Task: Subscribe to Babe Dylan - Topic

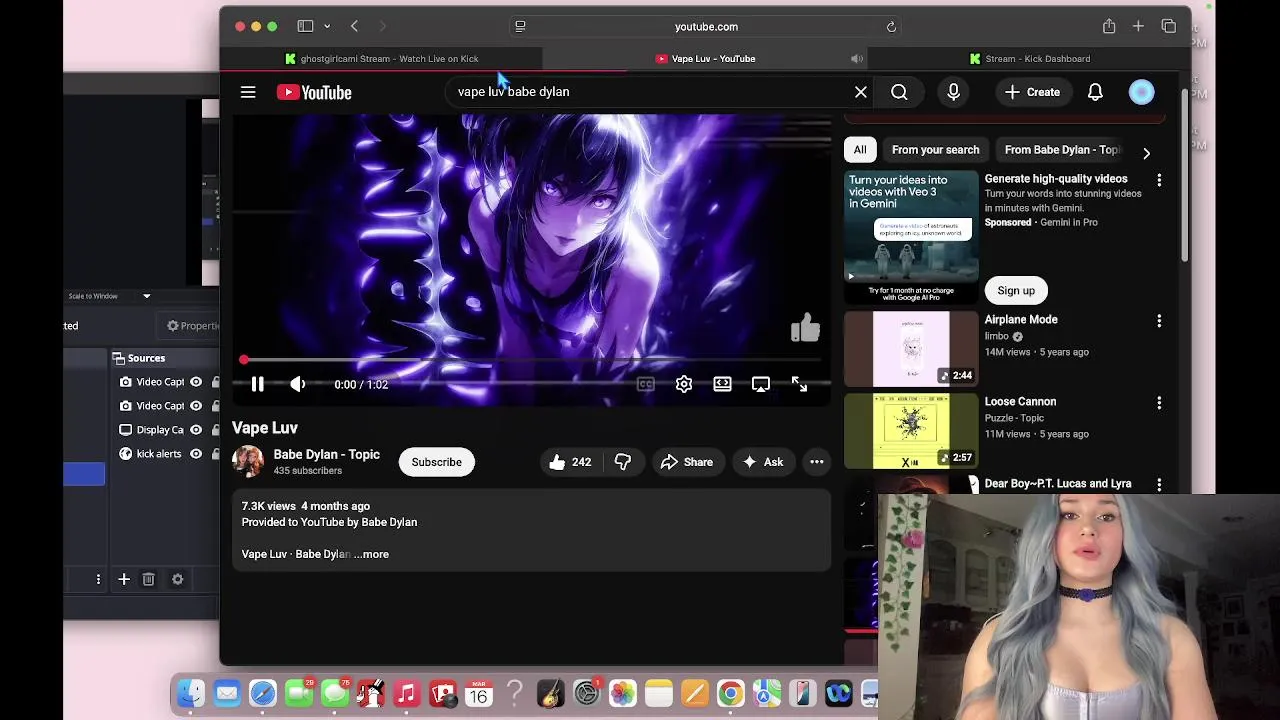Action: (437, 462)
